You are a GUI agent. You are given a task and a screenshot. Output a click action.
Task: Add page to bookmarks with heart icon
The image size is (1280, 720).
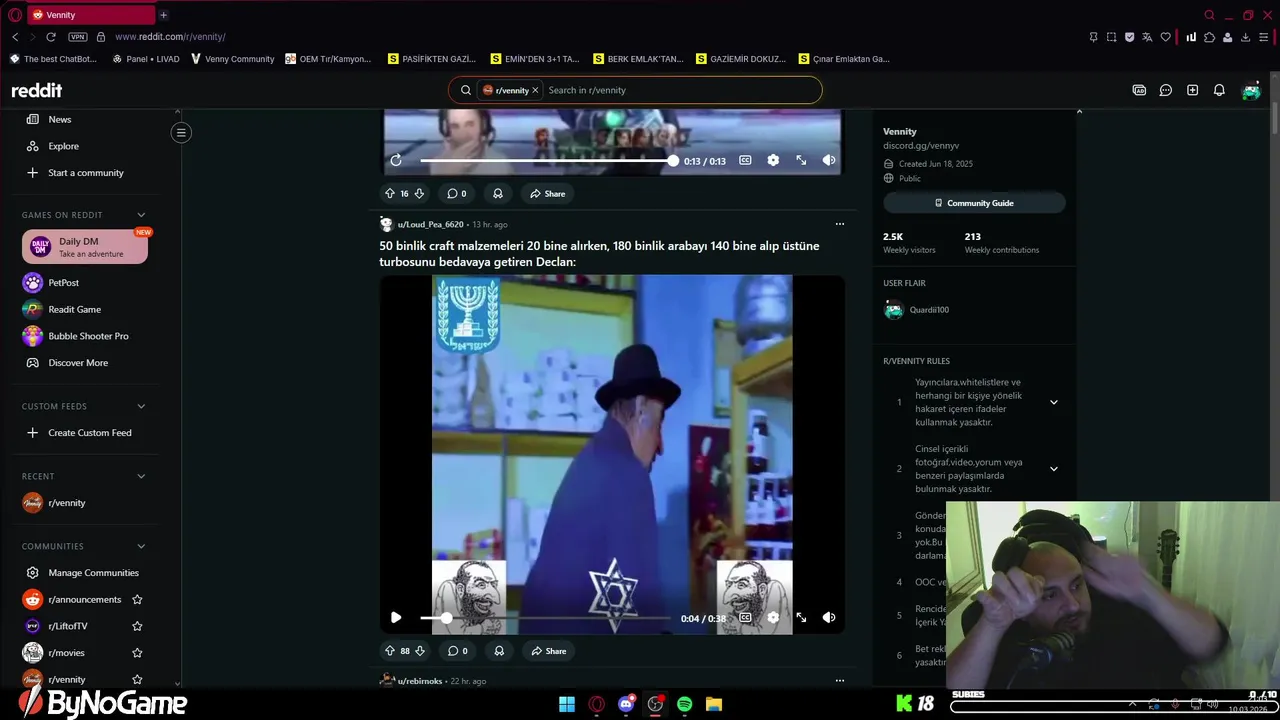tap(1166, 37)
